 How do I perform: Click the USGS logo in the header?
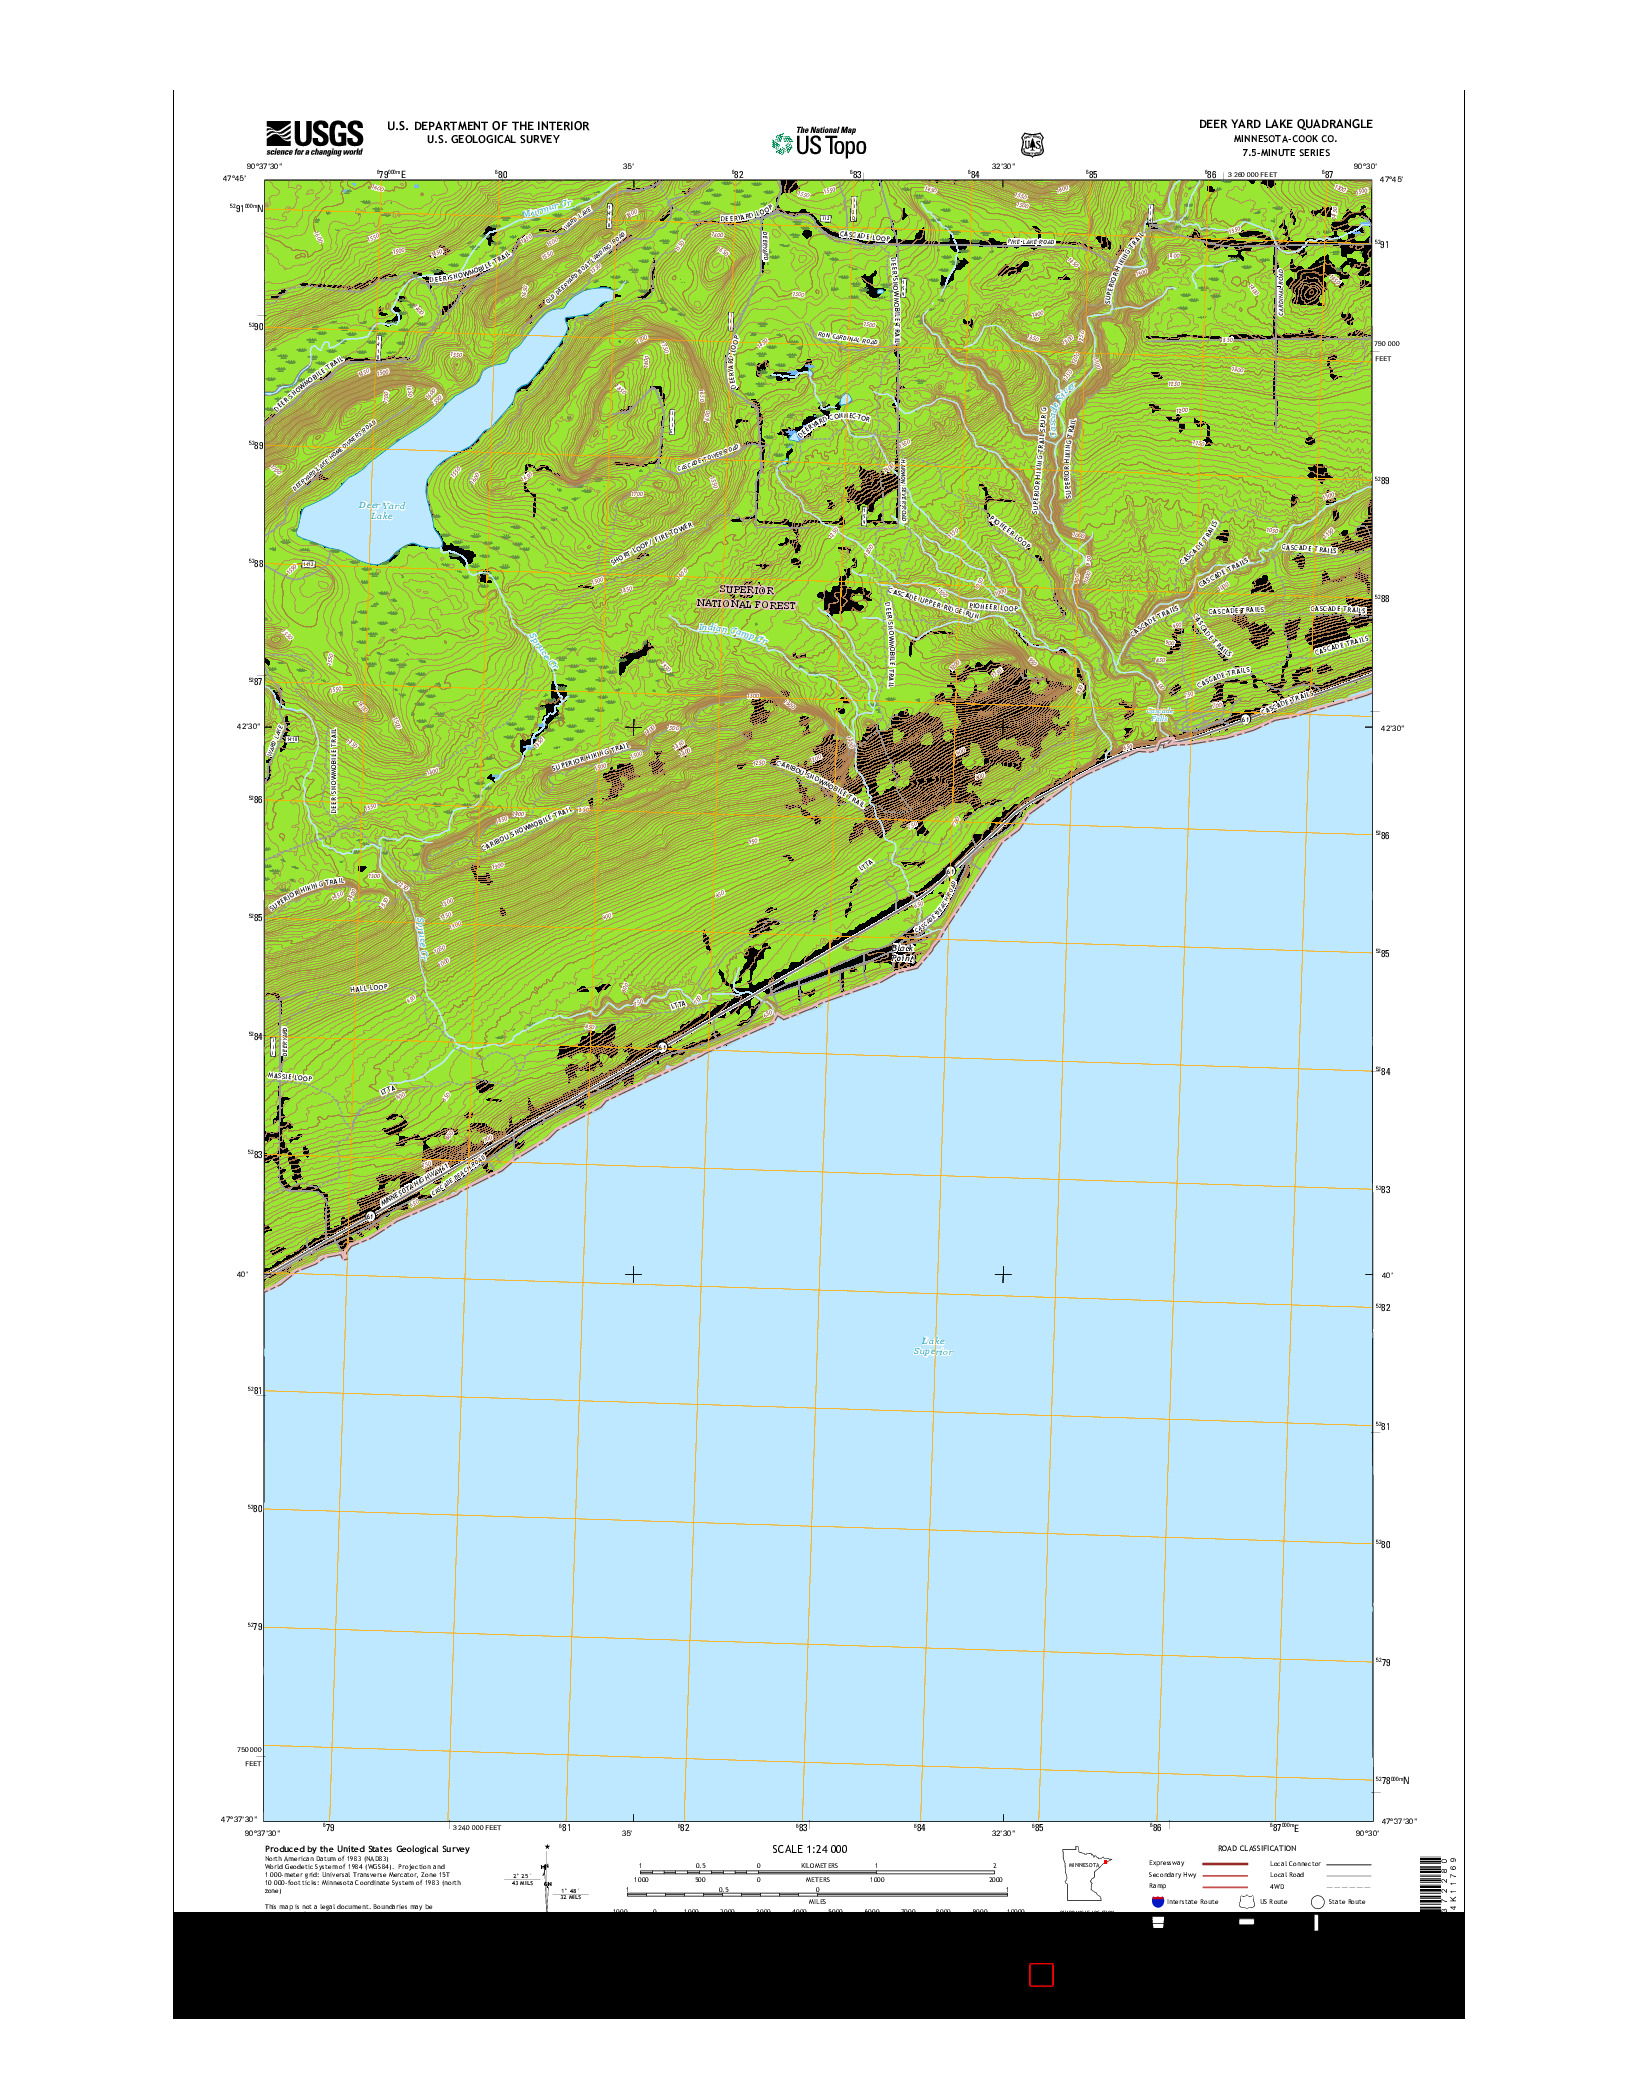(315, 138)
